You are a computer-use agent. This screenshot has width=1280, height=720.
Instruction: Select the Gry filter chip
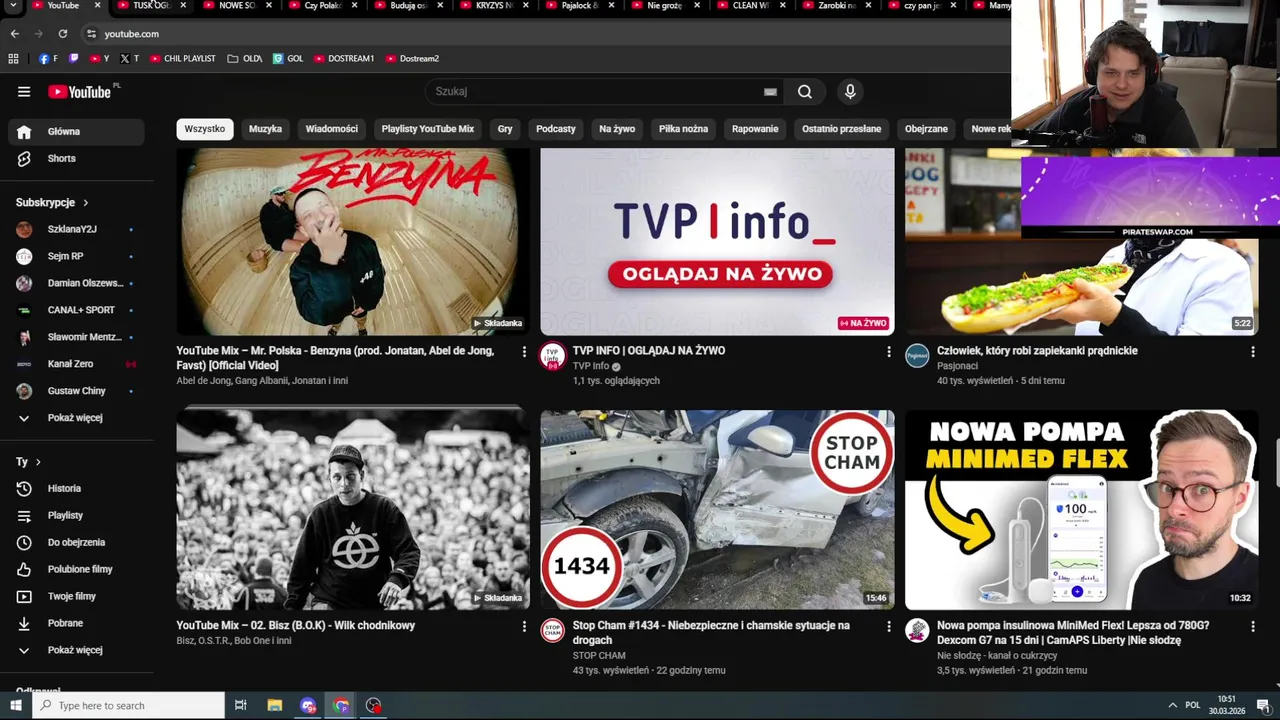(x=505, y=129)
